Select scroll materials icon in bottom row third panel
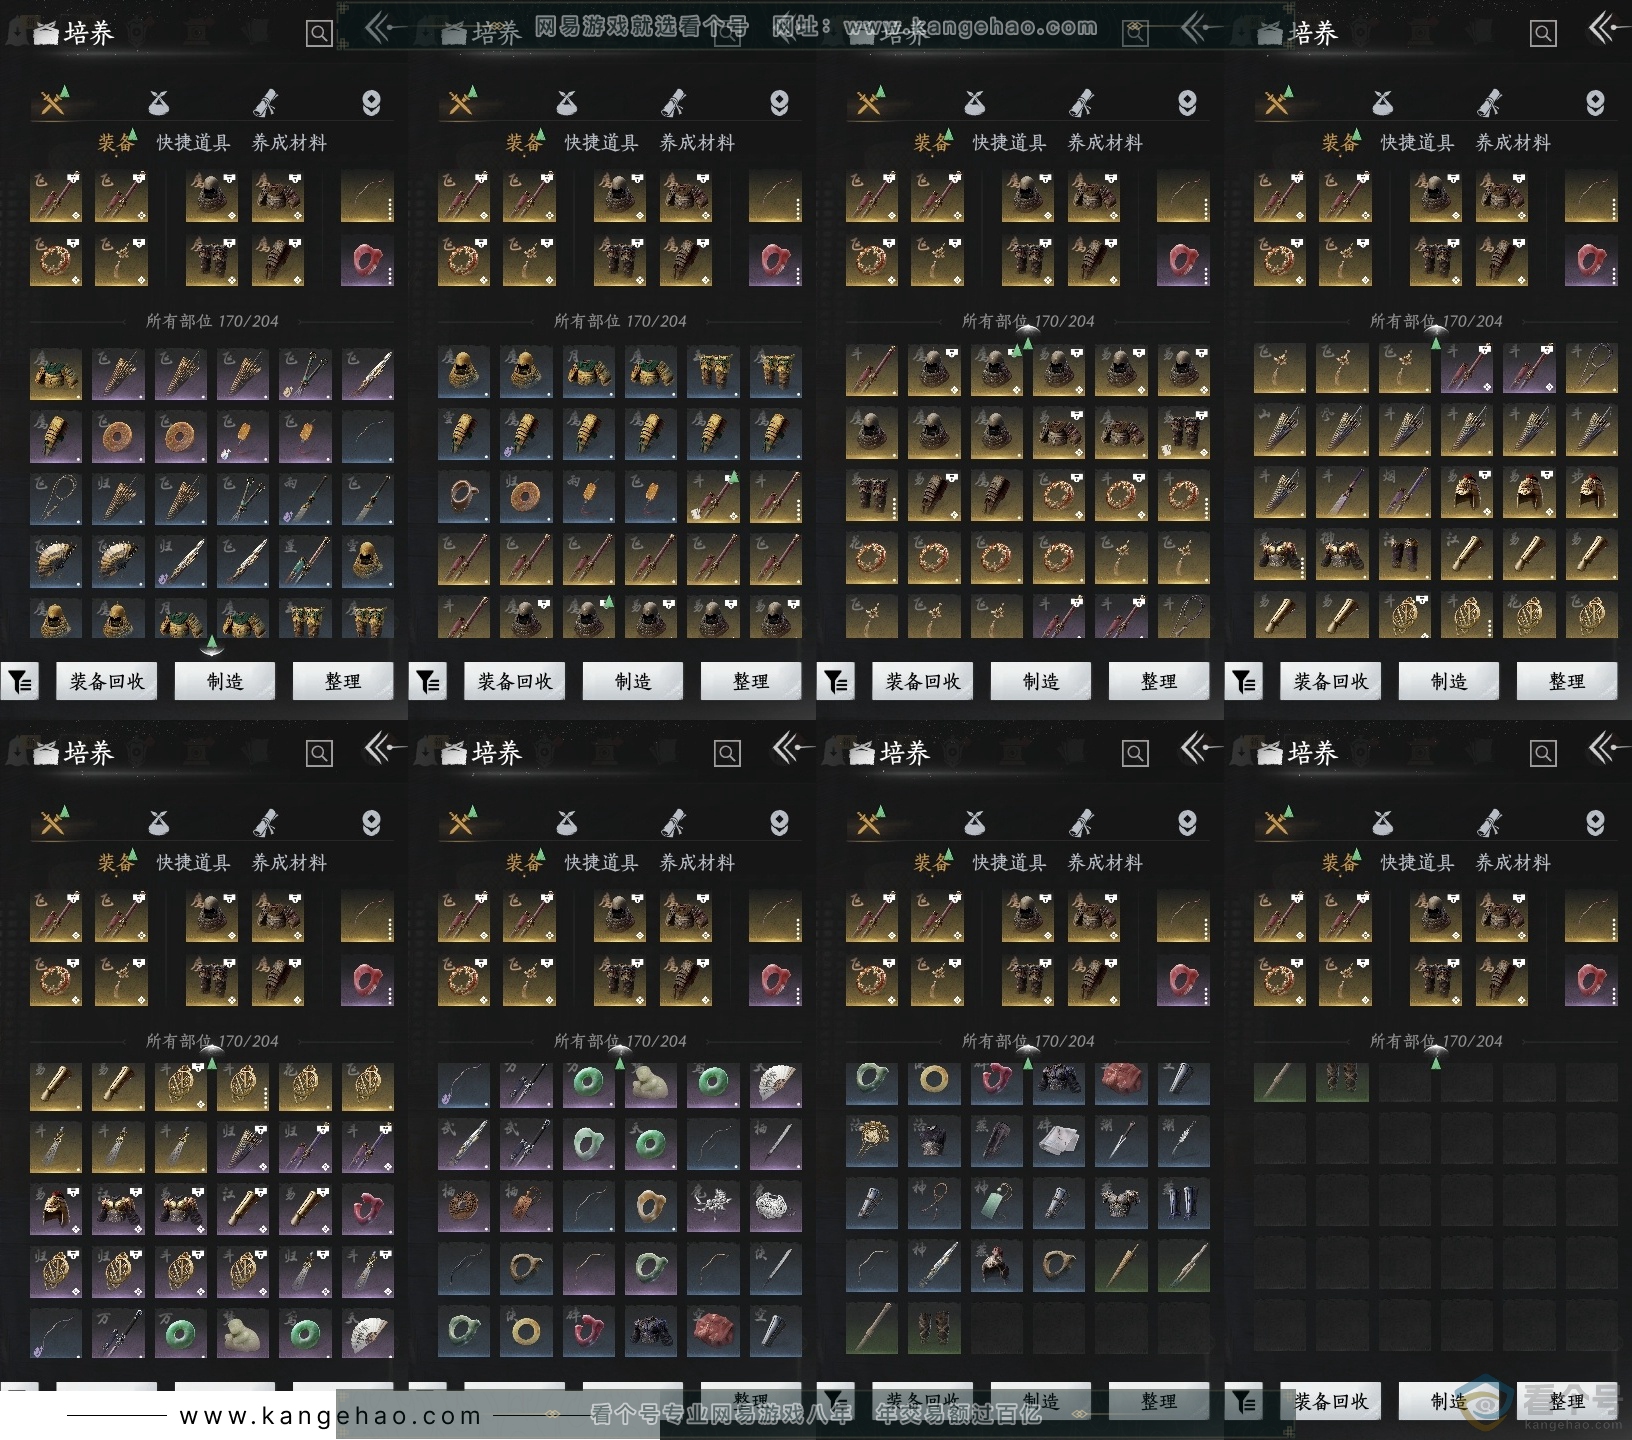Screen dimensions: 1632x1440 [1081, 822]
